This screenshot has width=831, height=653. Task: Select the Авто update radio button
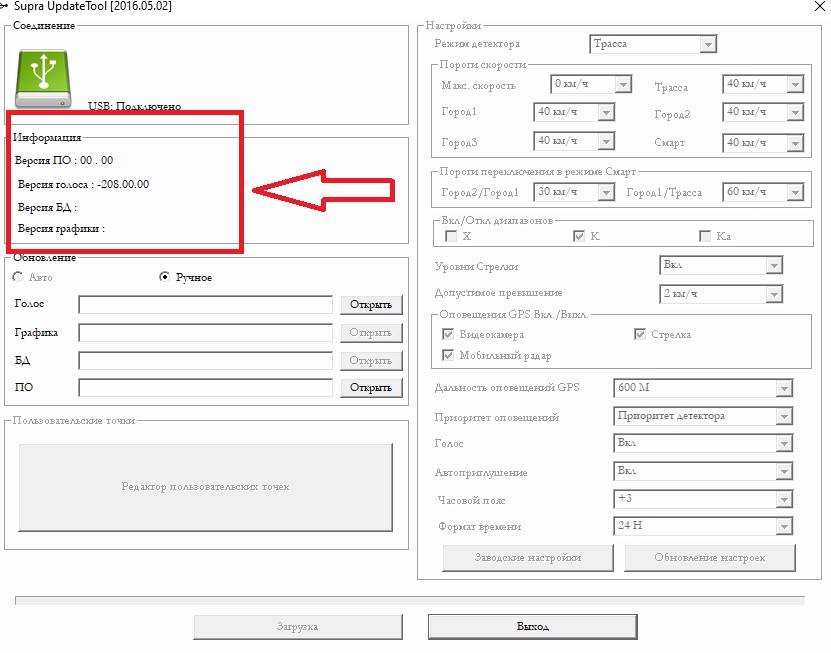[17, 277]
